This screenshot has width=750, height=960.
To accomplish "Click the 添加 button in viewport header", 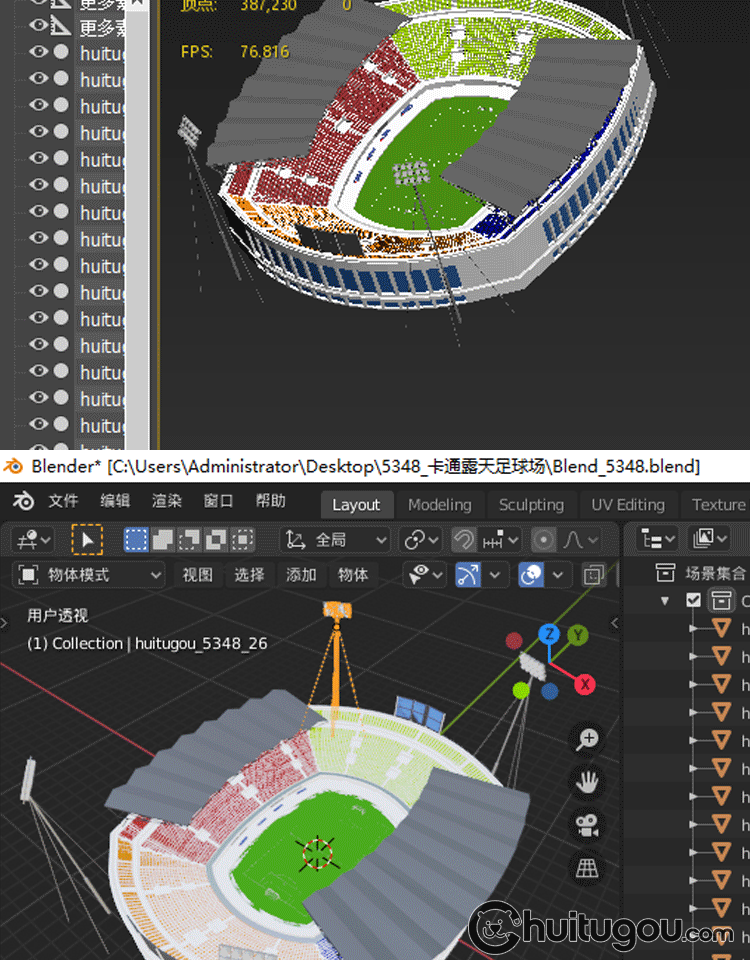I will [301, 575].
